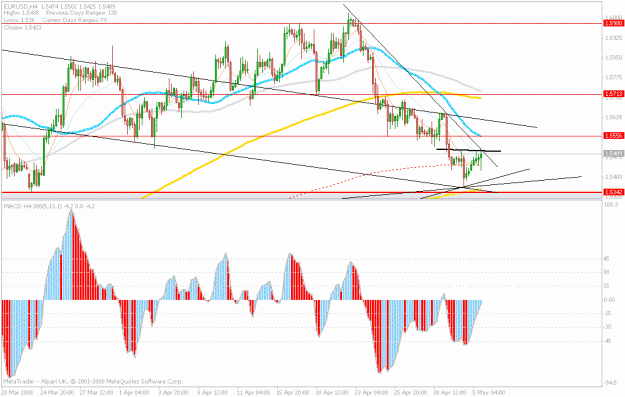Image resolution: width=625 pixels, height=397 pixels.
Task: Click the 1.5400 price scale label
Action: tap(613, 177)
